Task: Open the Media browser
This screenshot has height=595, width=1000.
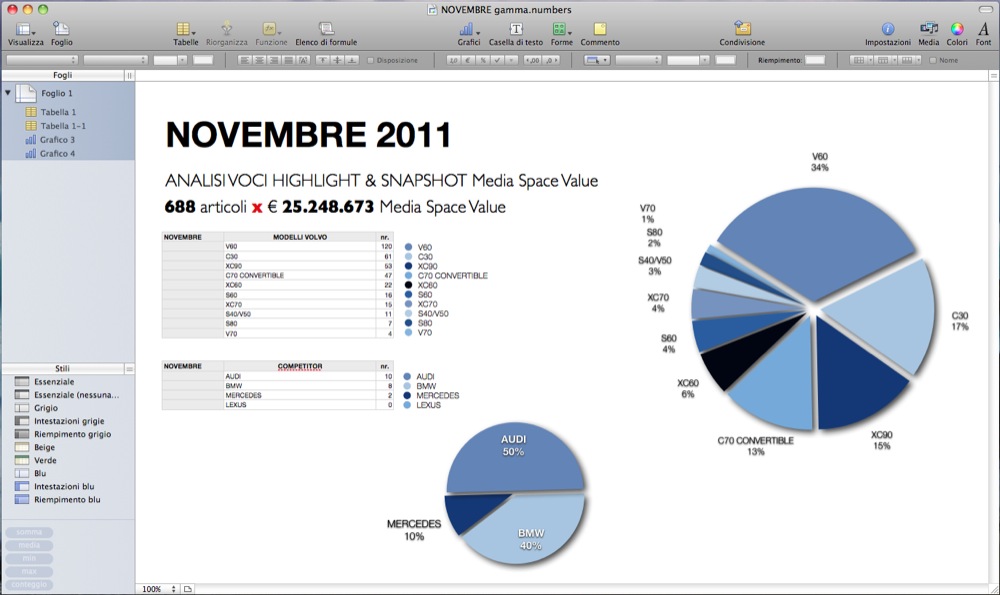Action: [928, 30]
